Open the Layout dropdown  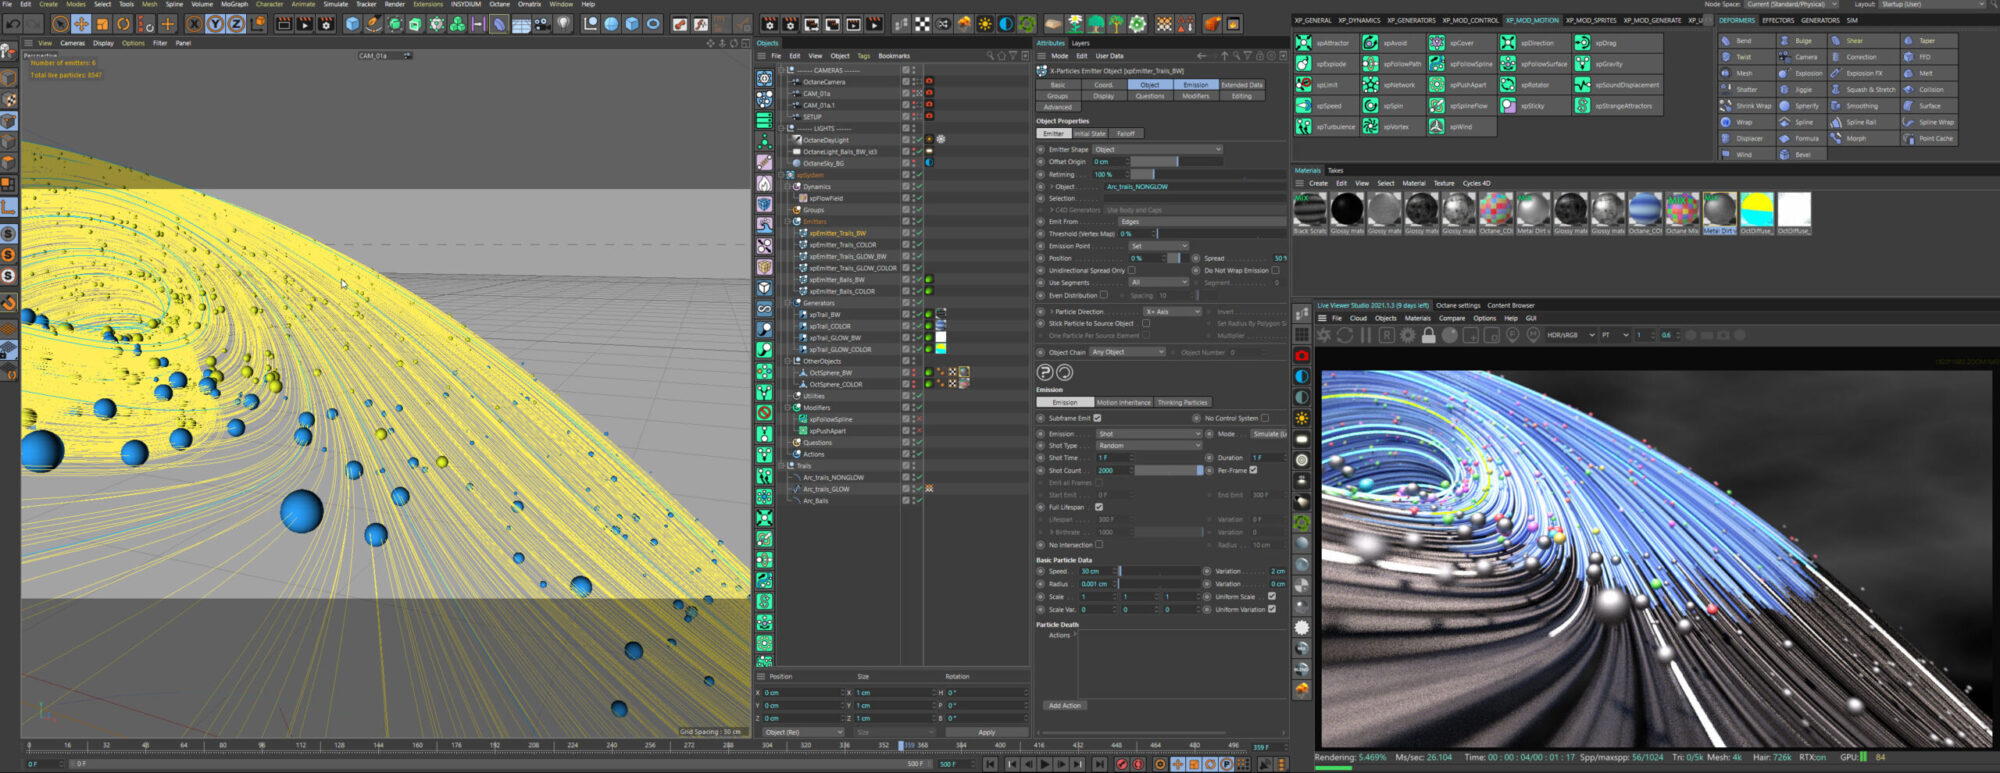coord(1932,4)
